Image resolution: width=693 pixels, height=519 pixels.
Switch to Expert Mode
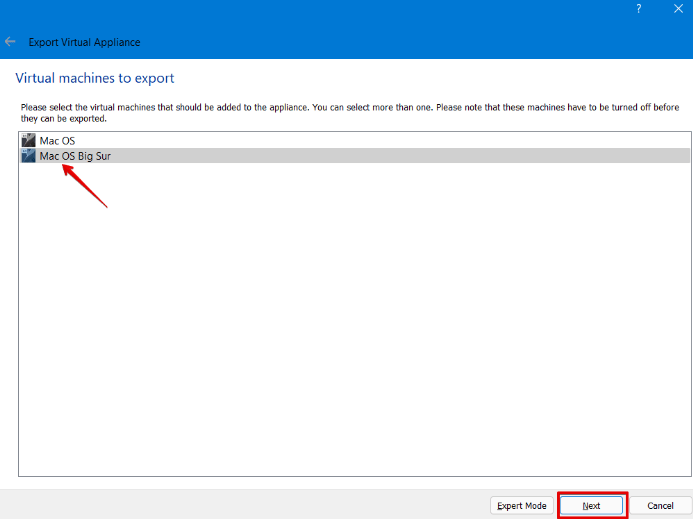(x=522, y=505)
